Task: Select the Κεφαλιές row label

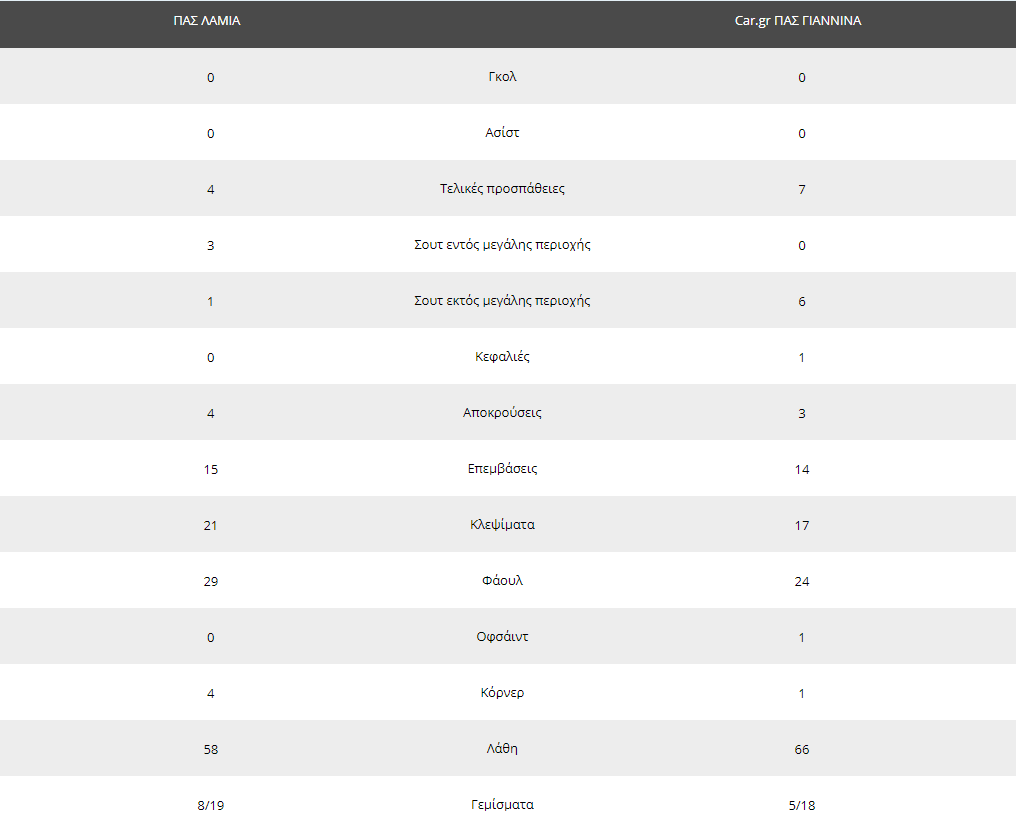Action: [x=502, y=356]
